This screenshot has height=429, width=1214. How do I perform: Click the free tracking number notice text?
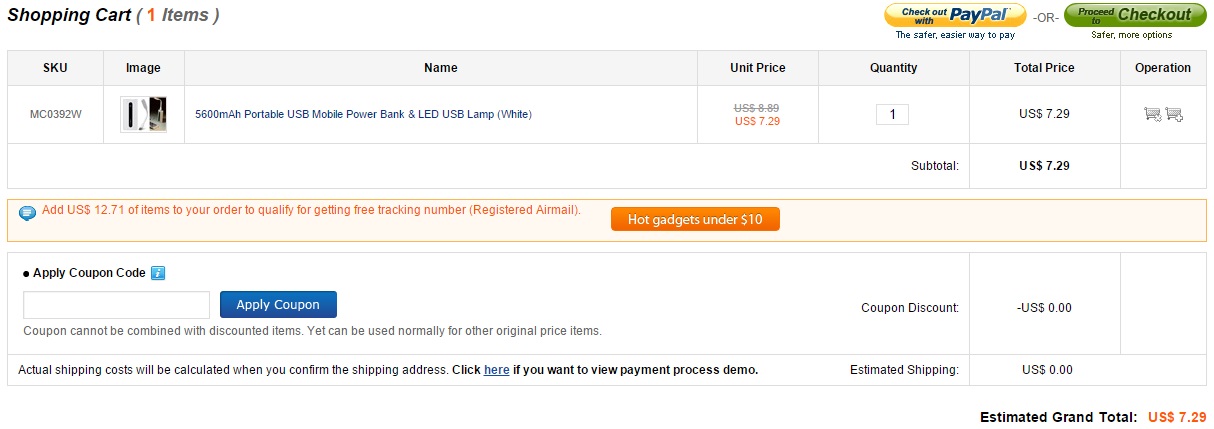pyautogui.click(x=311, y=210)
